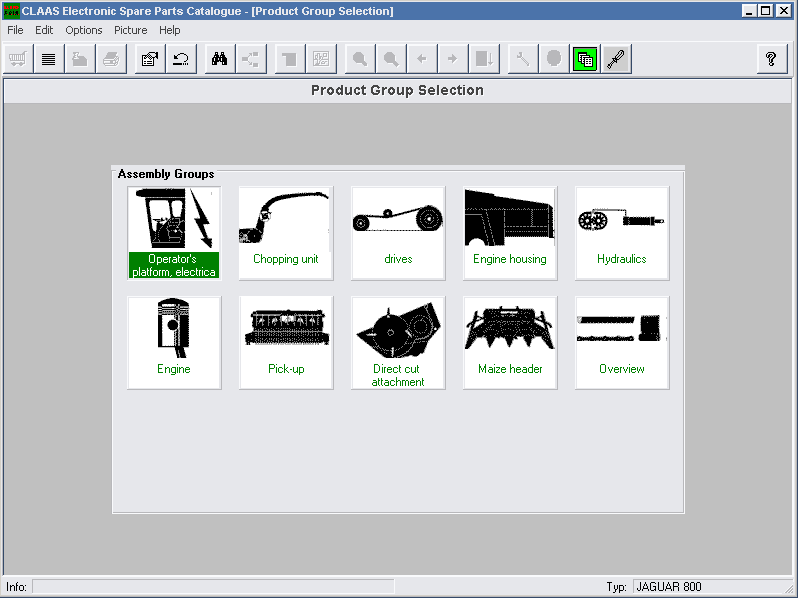Click the Product Group Selection heading
The height and width of the screenshot is (598, 798).
(397, 90)
